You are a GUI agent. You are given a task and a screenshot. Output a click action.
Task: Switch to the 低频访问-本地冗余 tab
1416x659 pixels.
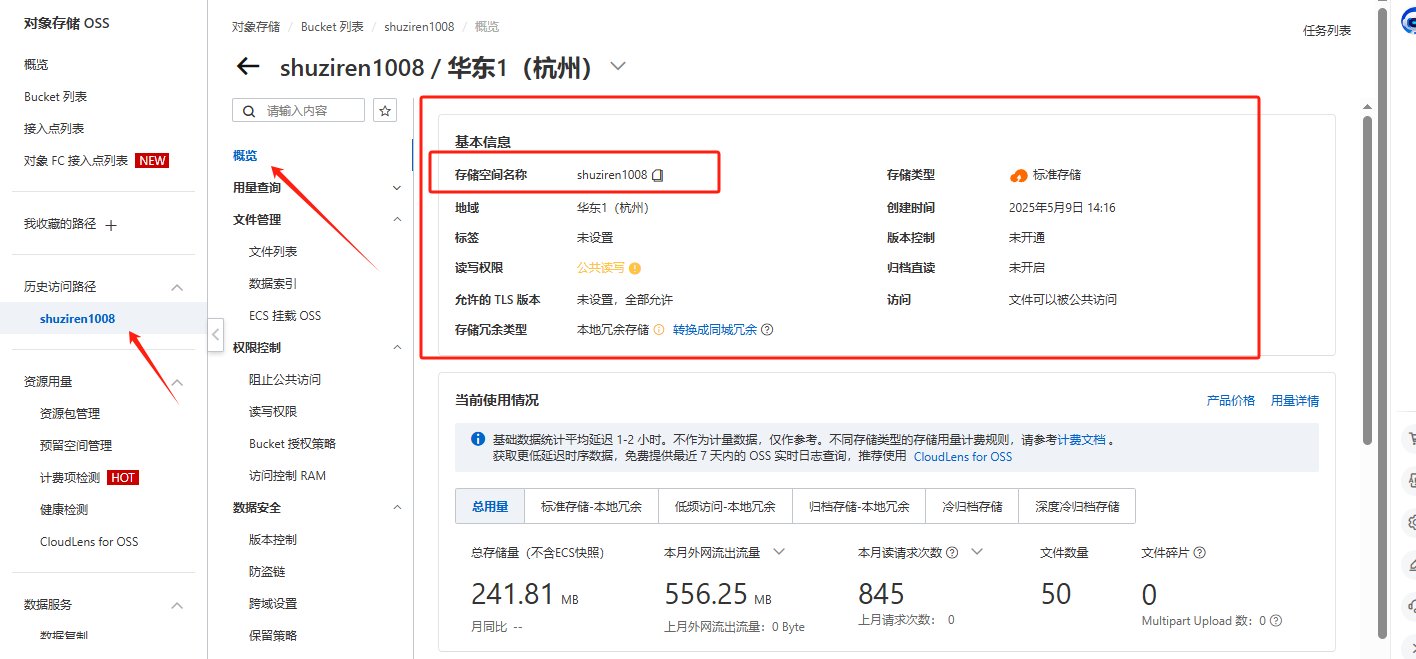(x=725, y=506)
